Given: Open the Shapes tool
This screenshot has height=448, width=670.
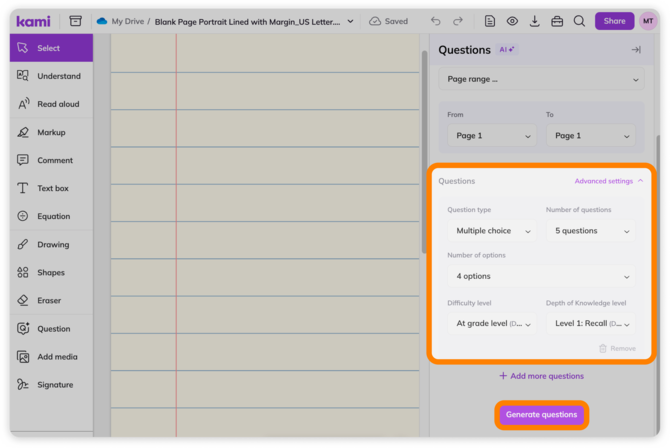Looking at the screenshot, I should coord(51,272).
